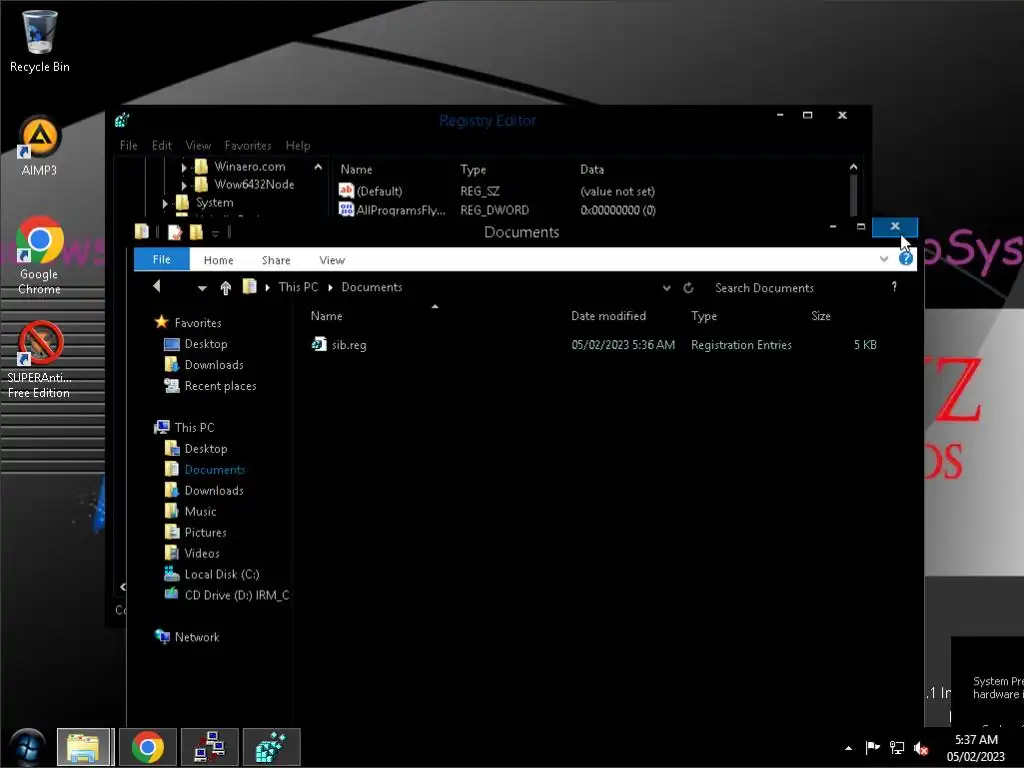Expand the System registry key

tap(165, 204)
